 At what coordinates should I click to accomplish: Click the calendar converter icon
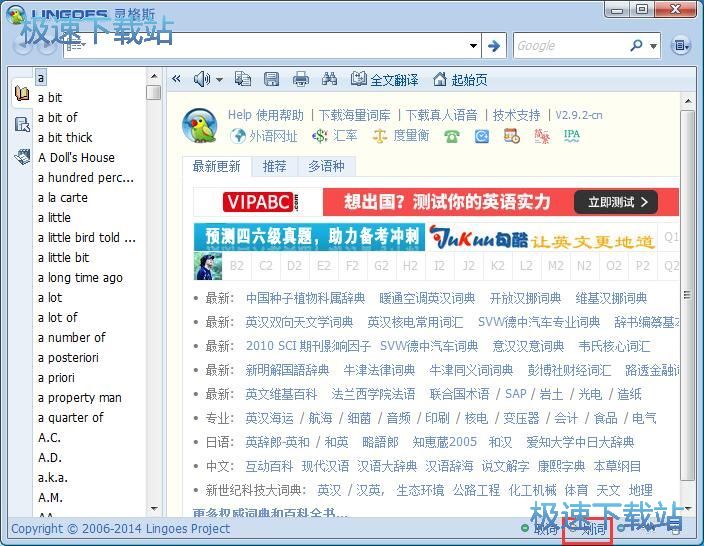point(512,136)
